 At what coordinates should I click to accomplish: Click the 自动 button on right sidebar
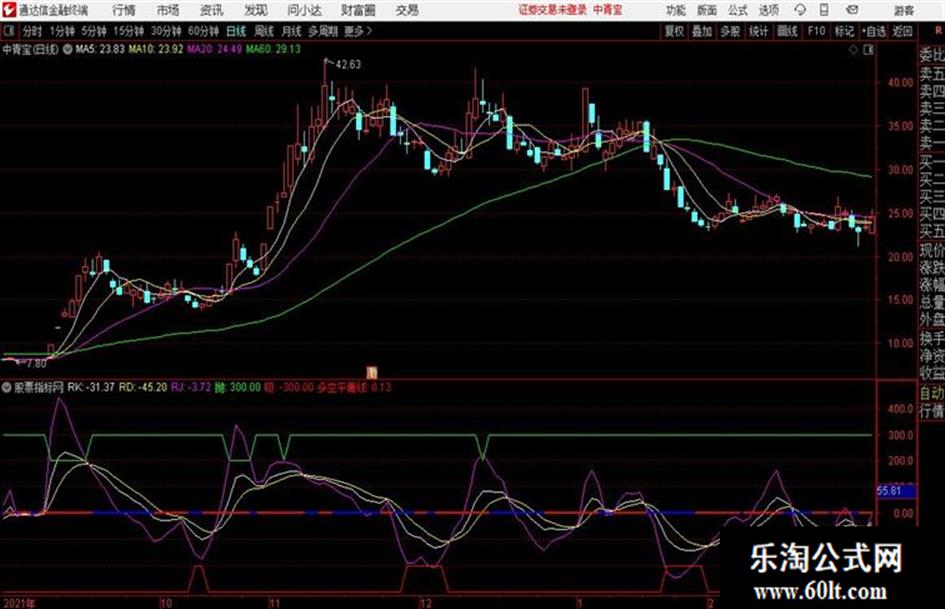(x=932, y=393)
